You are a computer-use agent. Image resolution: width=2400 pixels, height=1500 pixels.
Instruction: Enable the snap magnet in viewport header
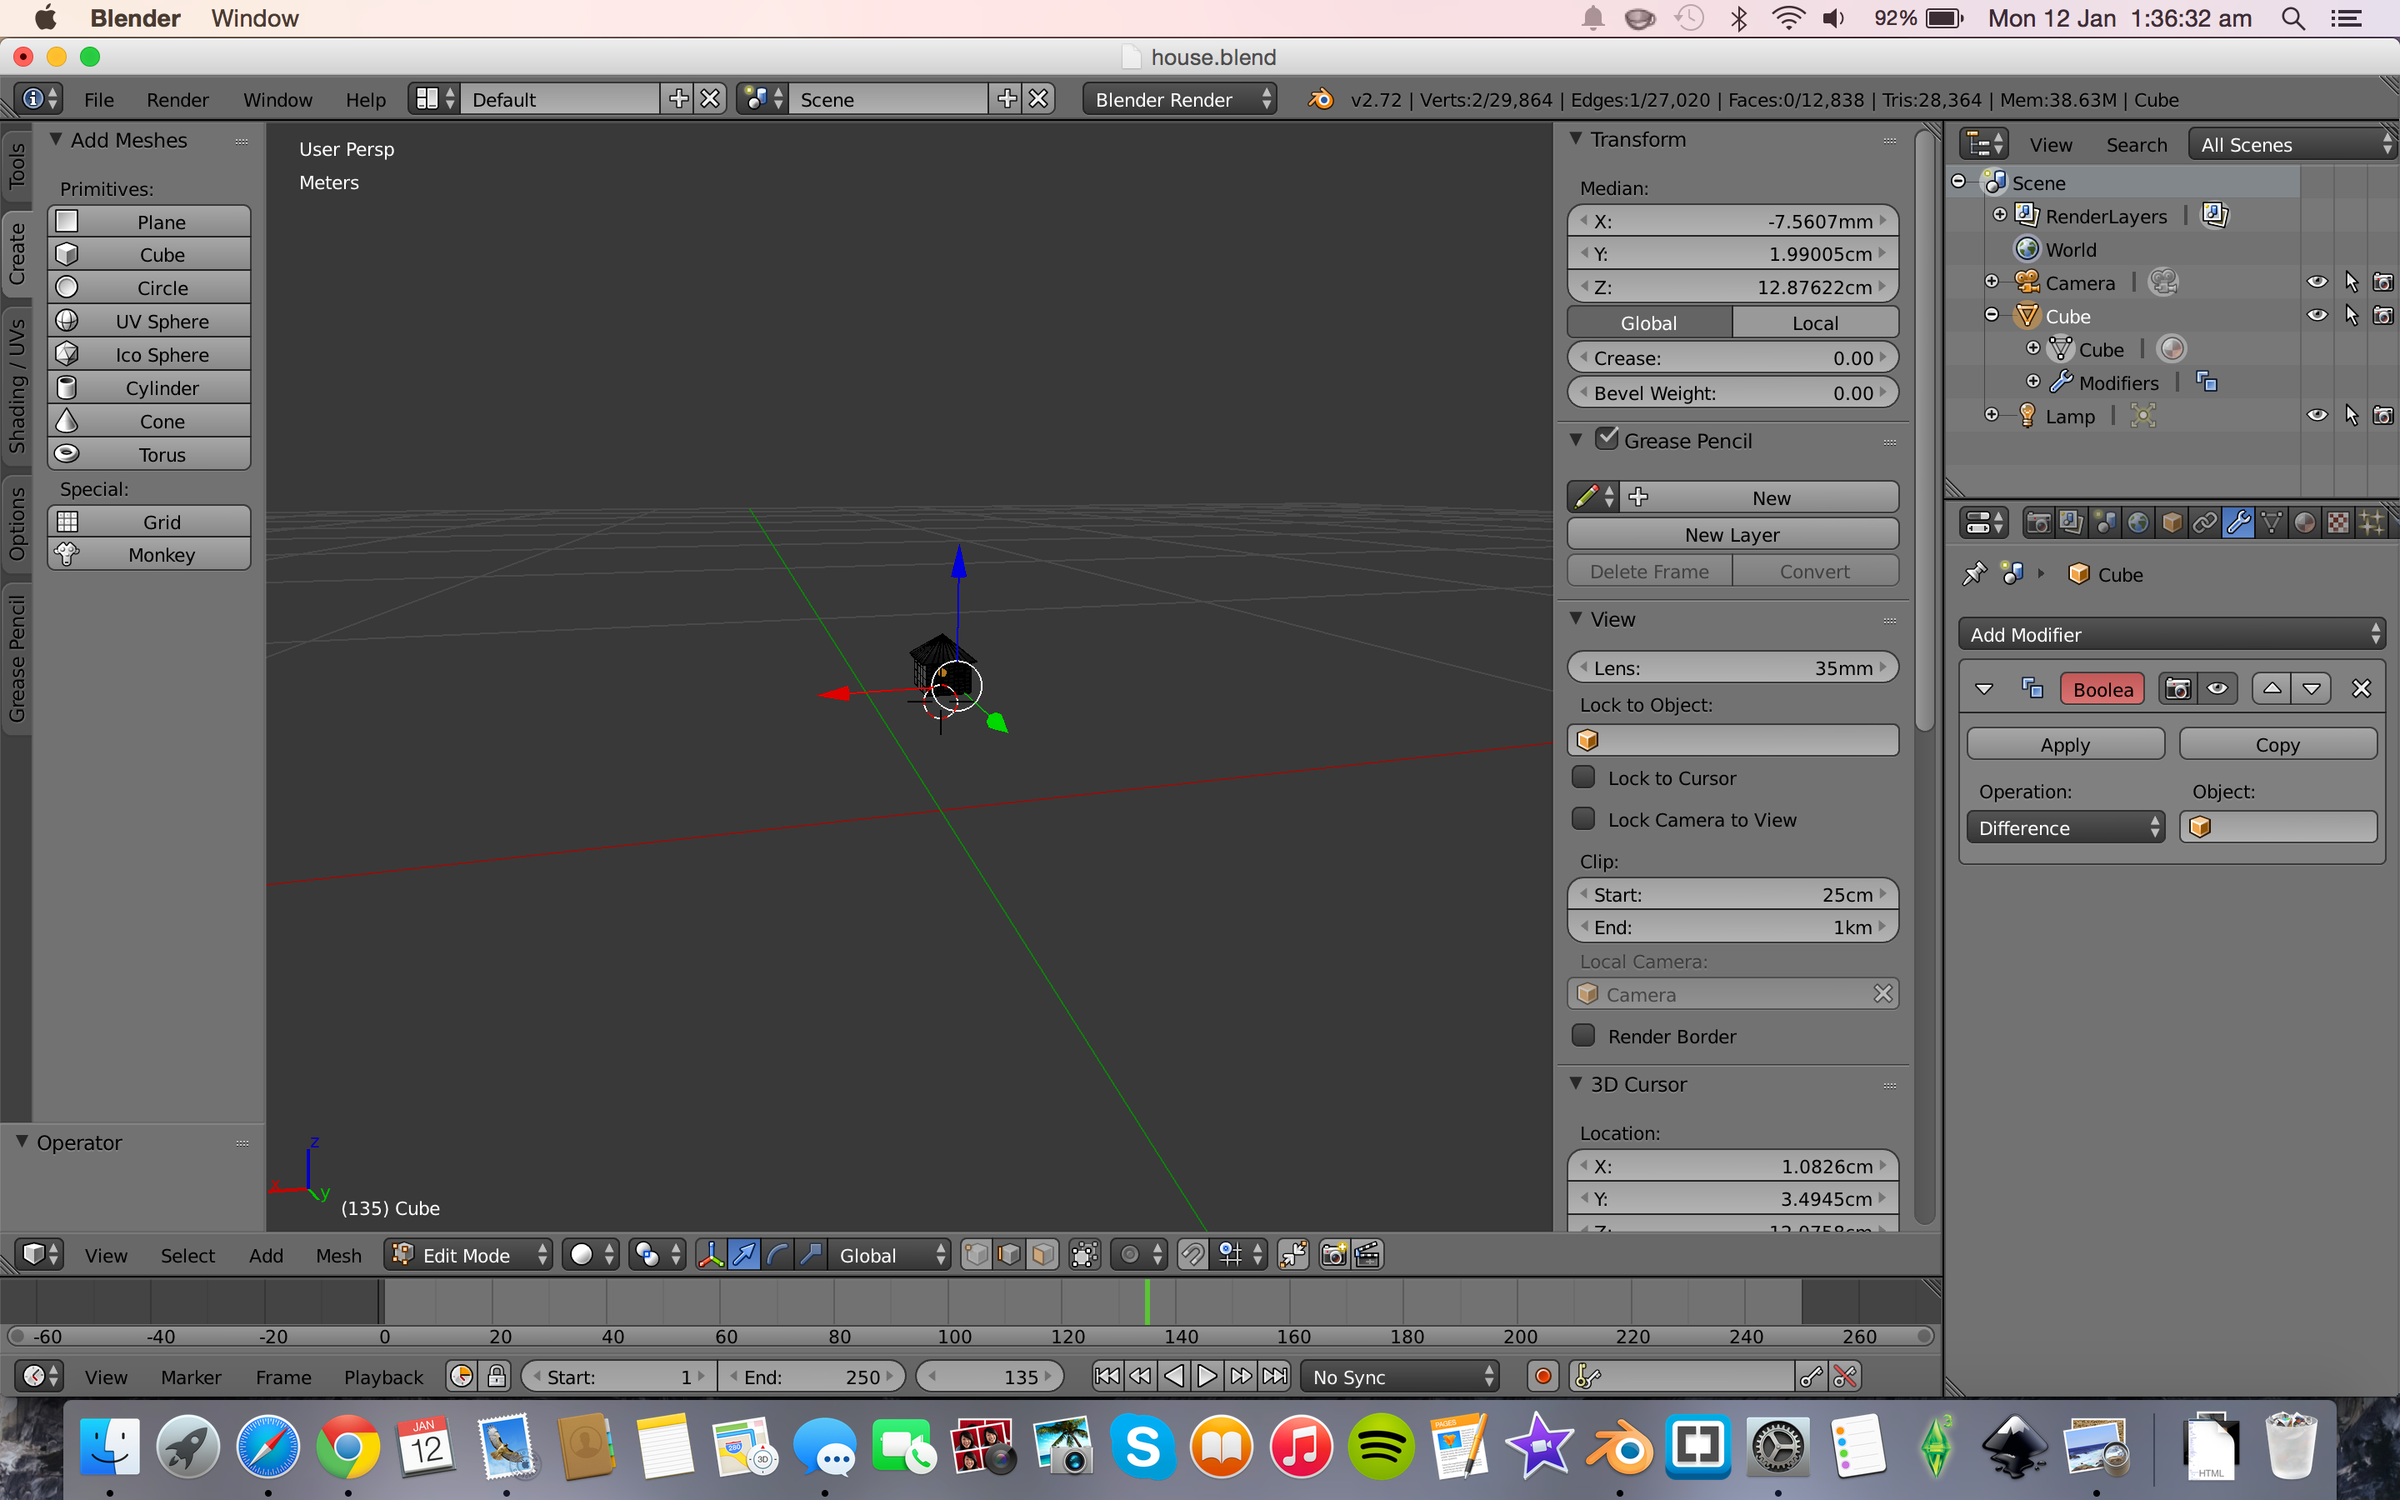tap(1193, 1254)
